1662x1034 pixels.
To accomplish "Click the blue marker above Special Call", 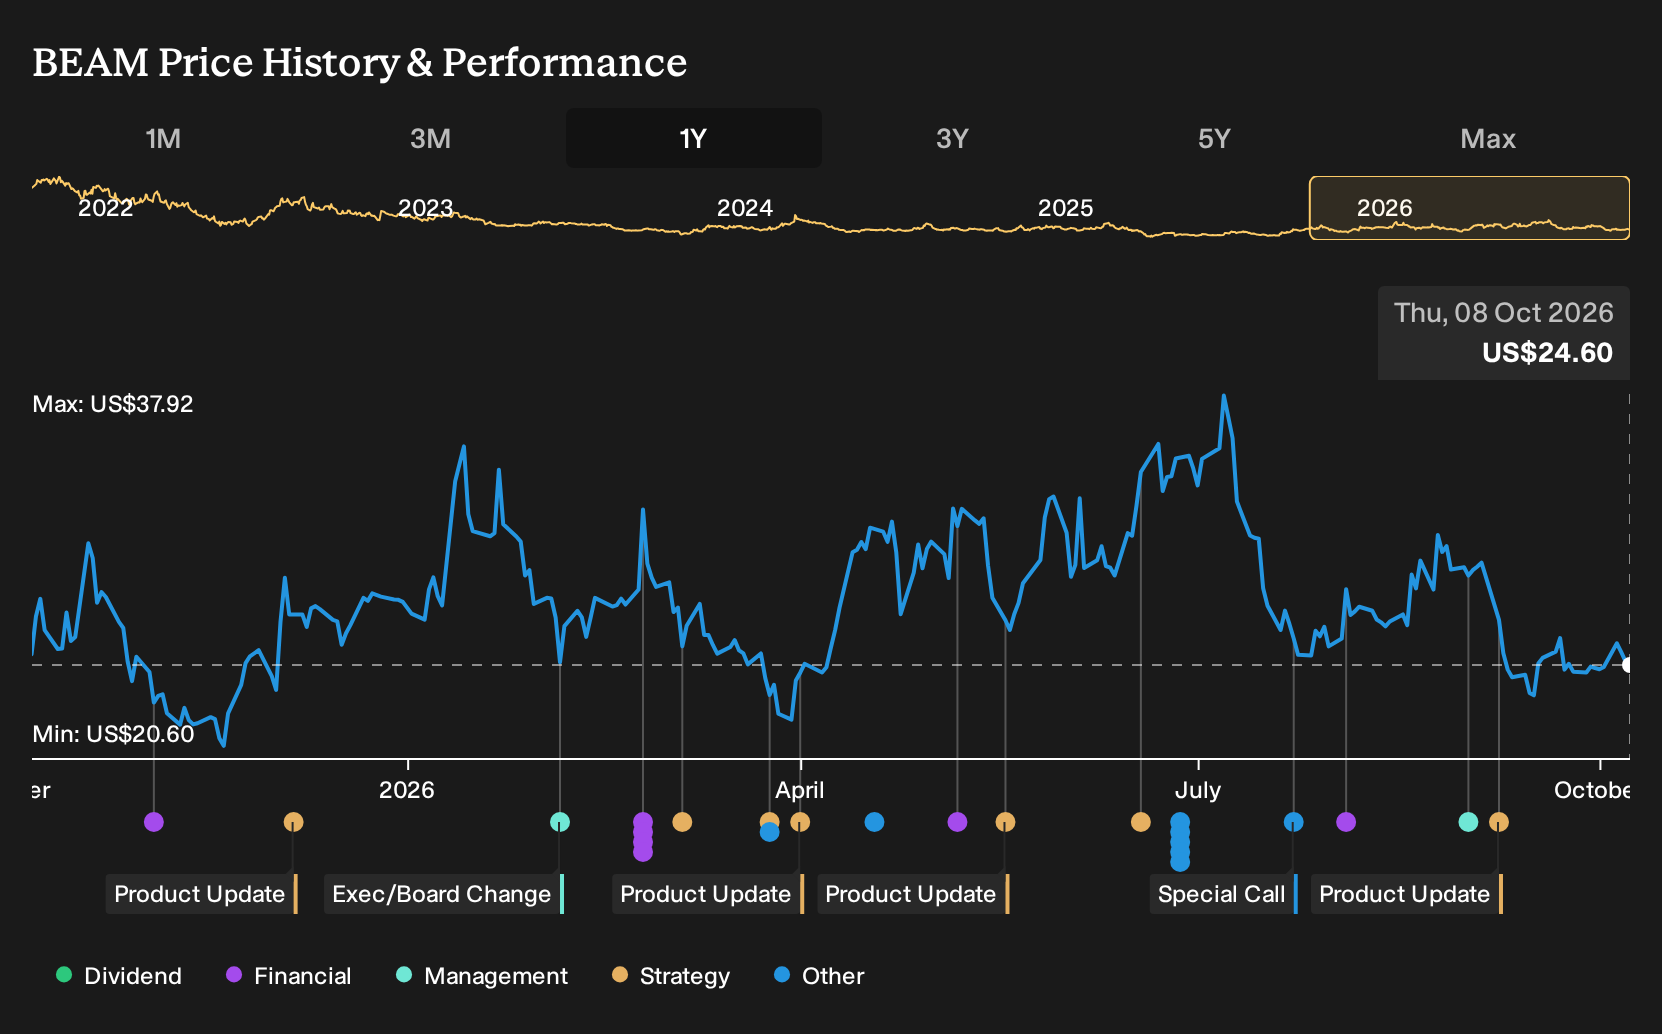I will click(1293, 822).
